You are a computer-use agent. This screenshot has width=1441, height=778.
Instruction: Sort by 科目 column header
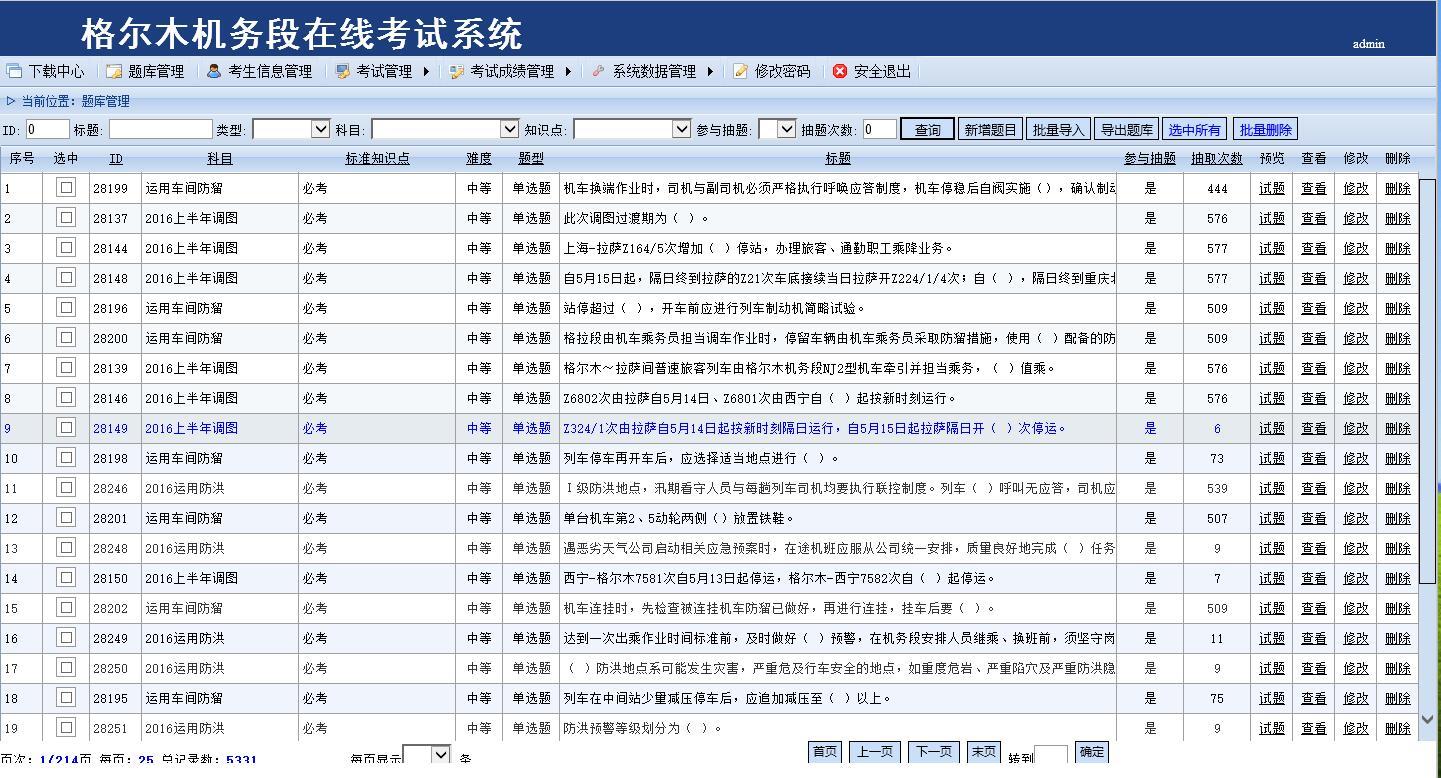tap(220, 158)
